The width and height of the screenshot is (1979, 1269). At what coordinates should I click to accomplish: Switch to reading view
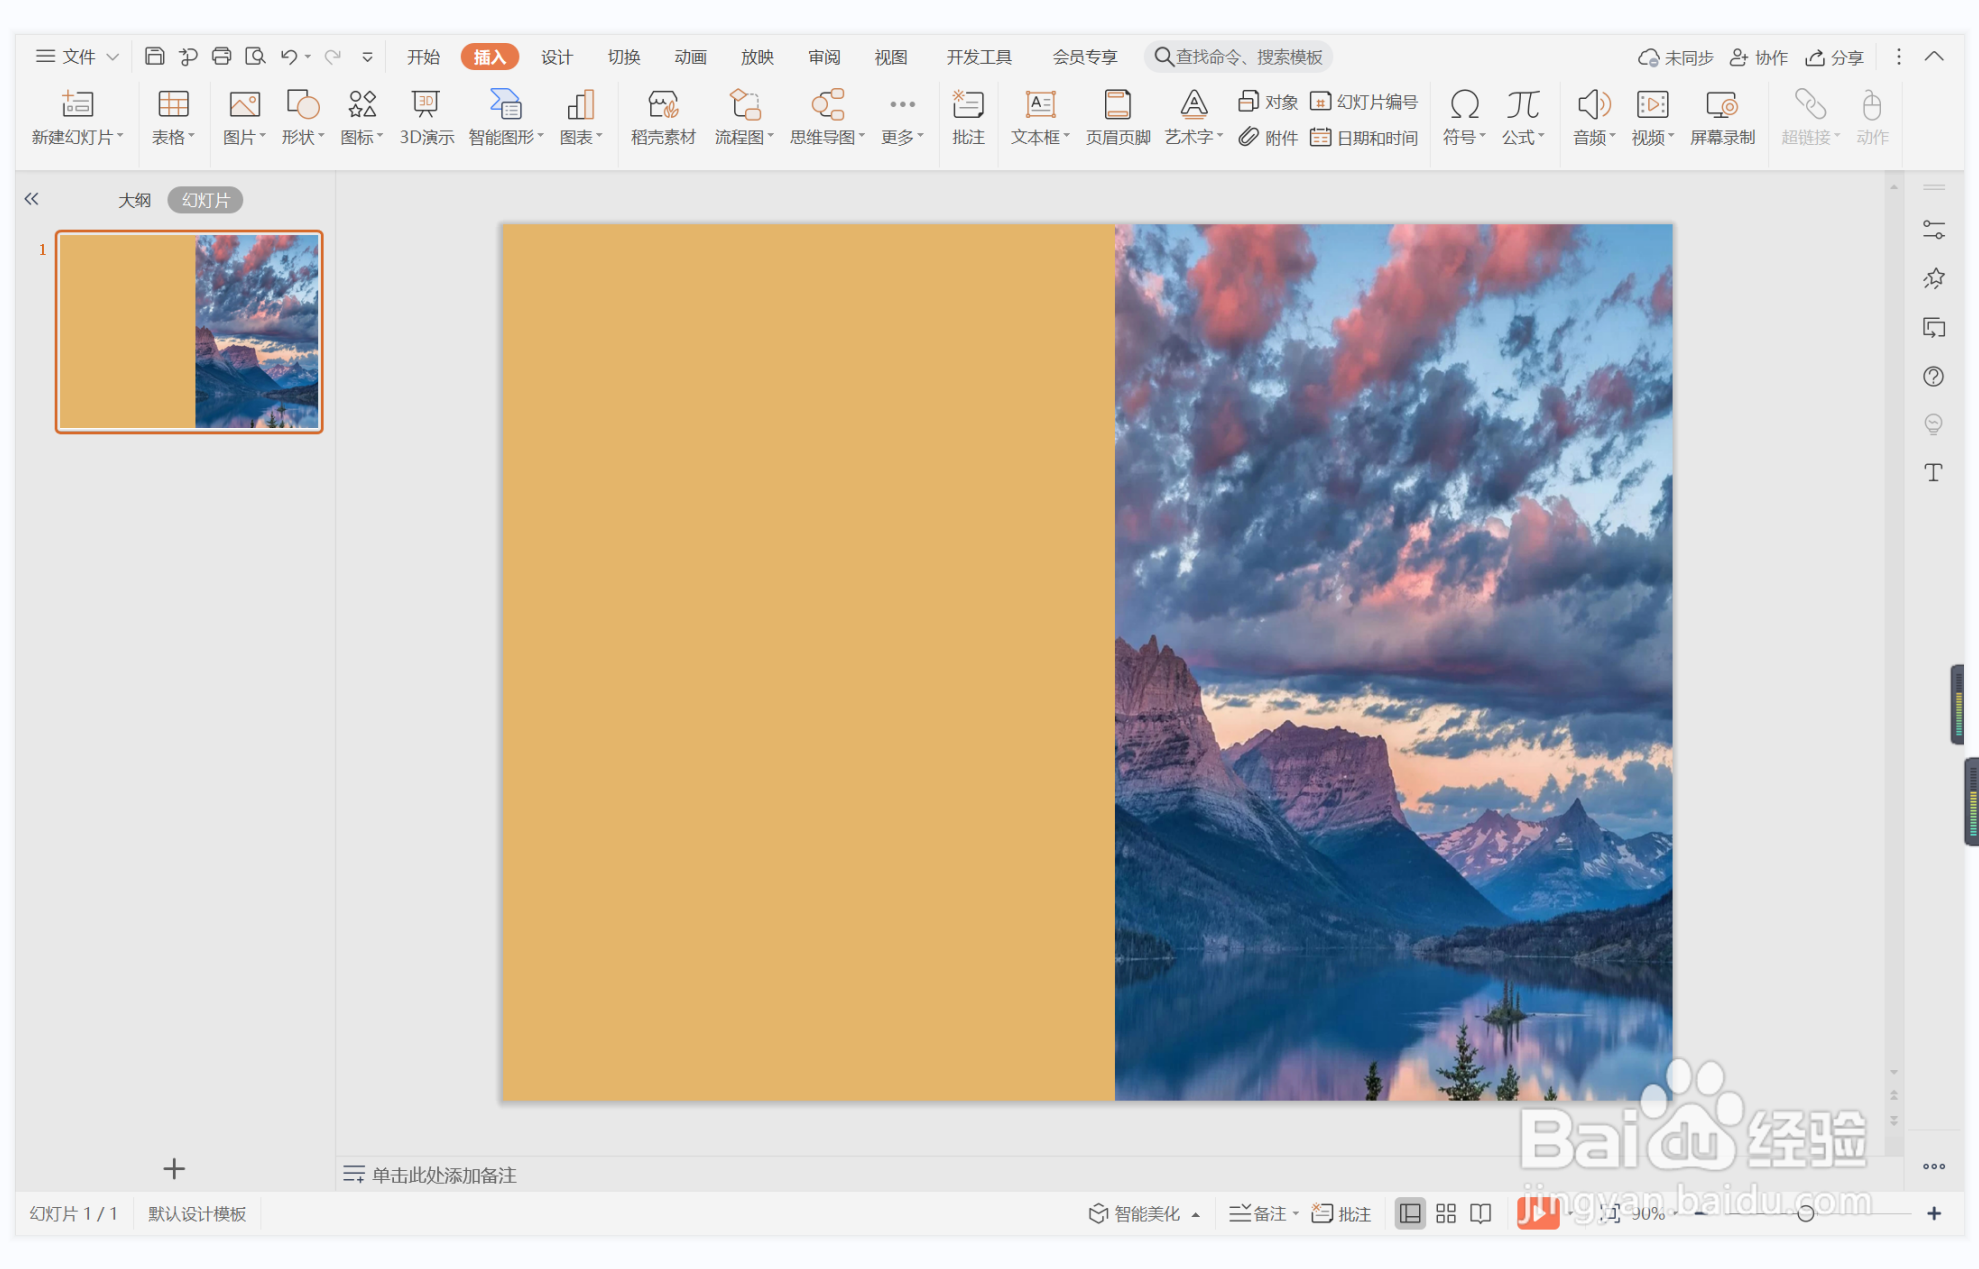[1481, 1213]
